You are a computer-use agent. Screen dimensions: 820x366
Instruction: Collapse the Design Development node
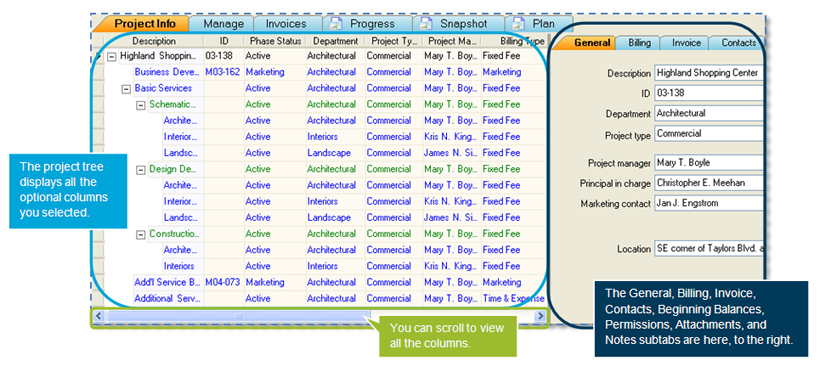pos(140,170)
